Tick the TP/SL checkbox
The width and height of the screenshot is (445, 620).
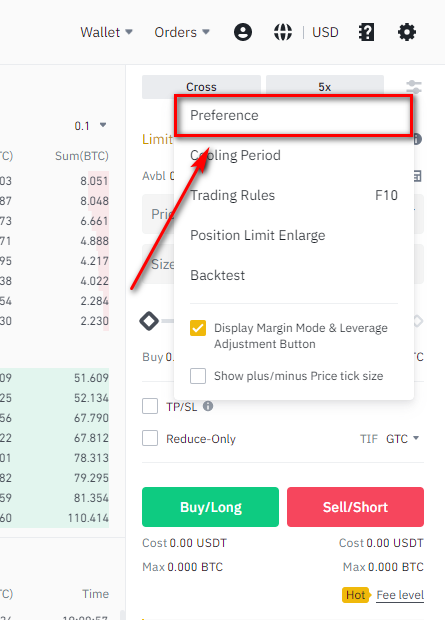(150, 406)
